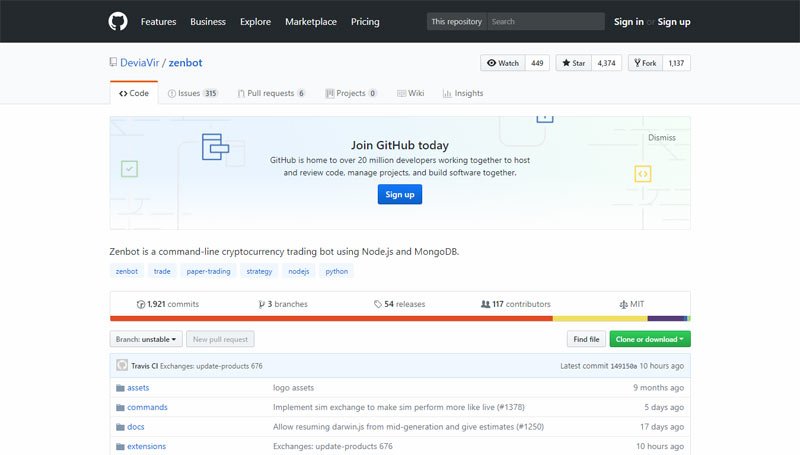800x455 pixels.
Task: Switch to the Issues tab
Action: [193, 93]
